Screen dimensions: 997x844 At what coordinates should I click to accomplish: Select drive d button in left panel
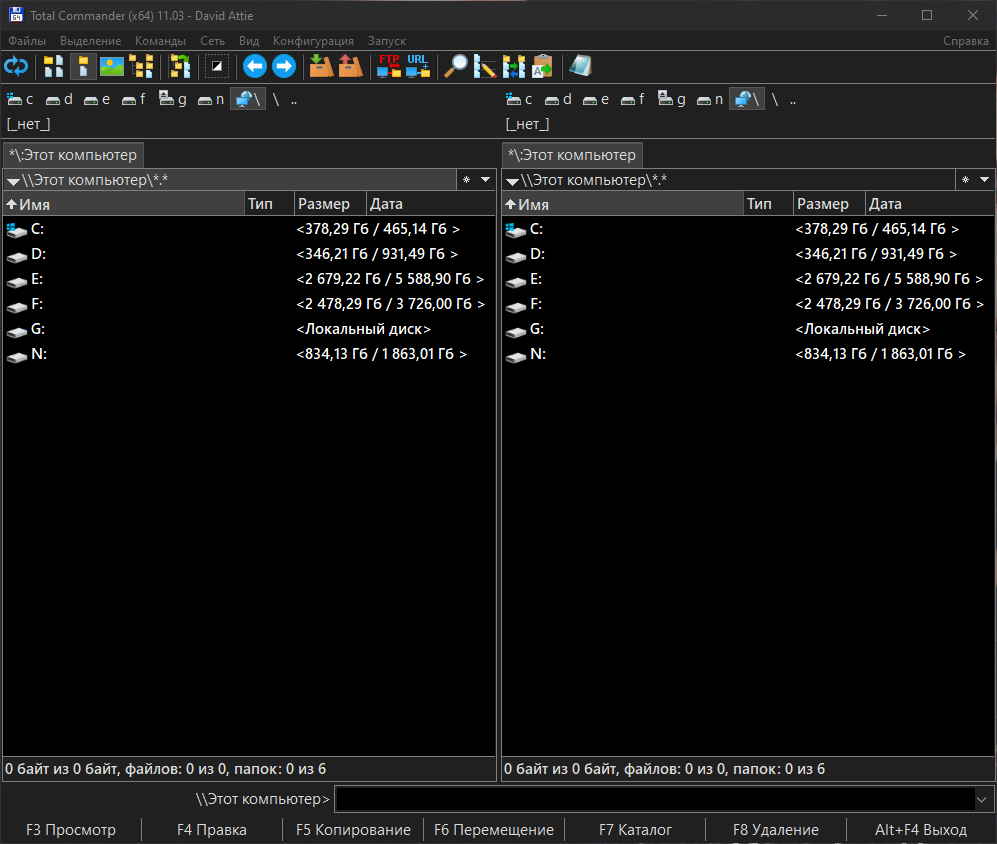tap(59, 99)
